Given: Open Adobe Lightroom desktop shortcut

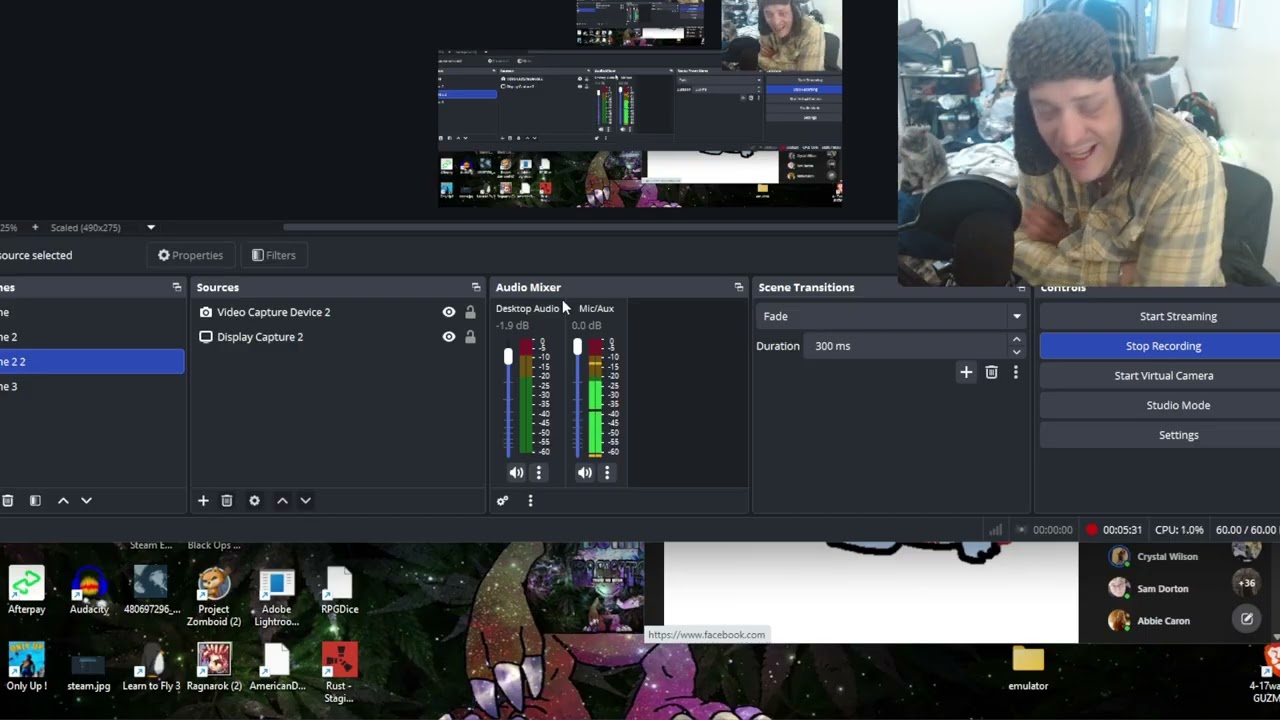Looking at the screenshot, I should (x=277, y=597).
